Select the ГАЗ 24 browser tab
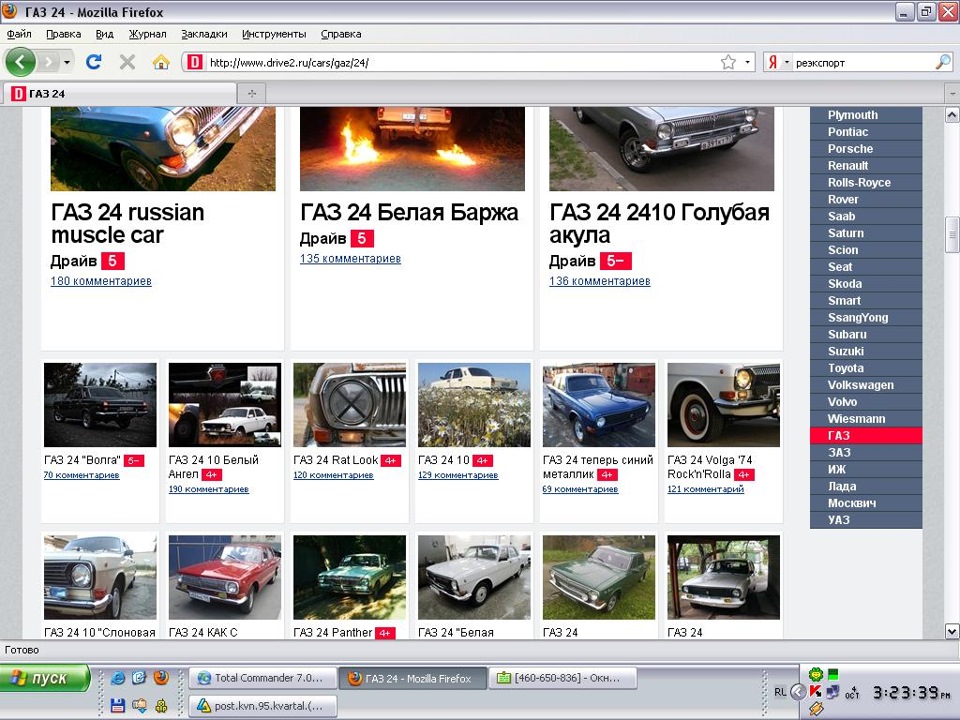The image size is (960, 720). 120,94
